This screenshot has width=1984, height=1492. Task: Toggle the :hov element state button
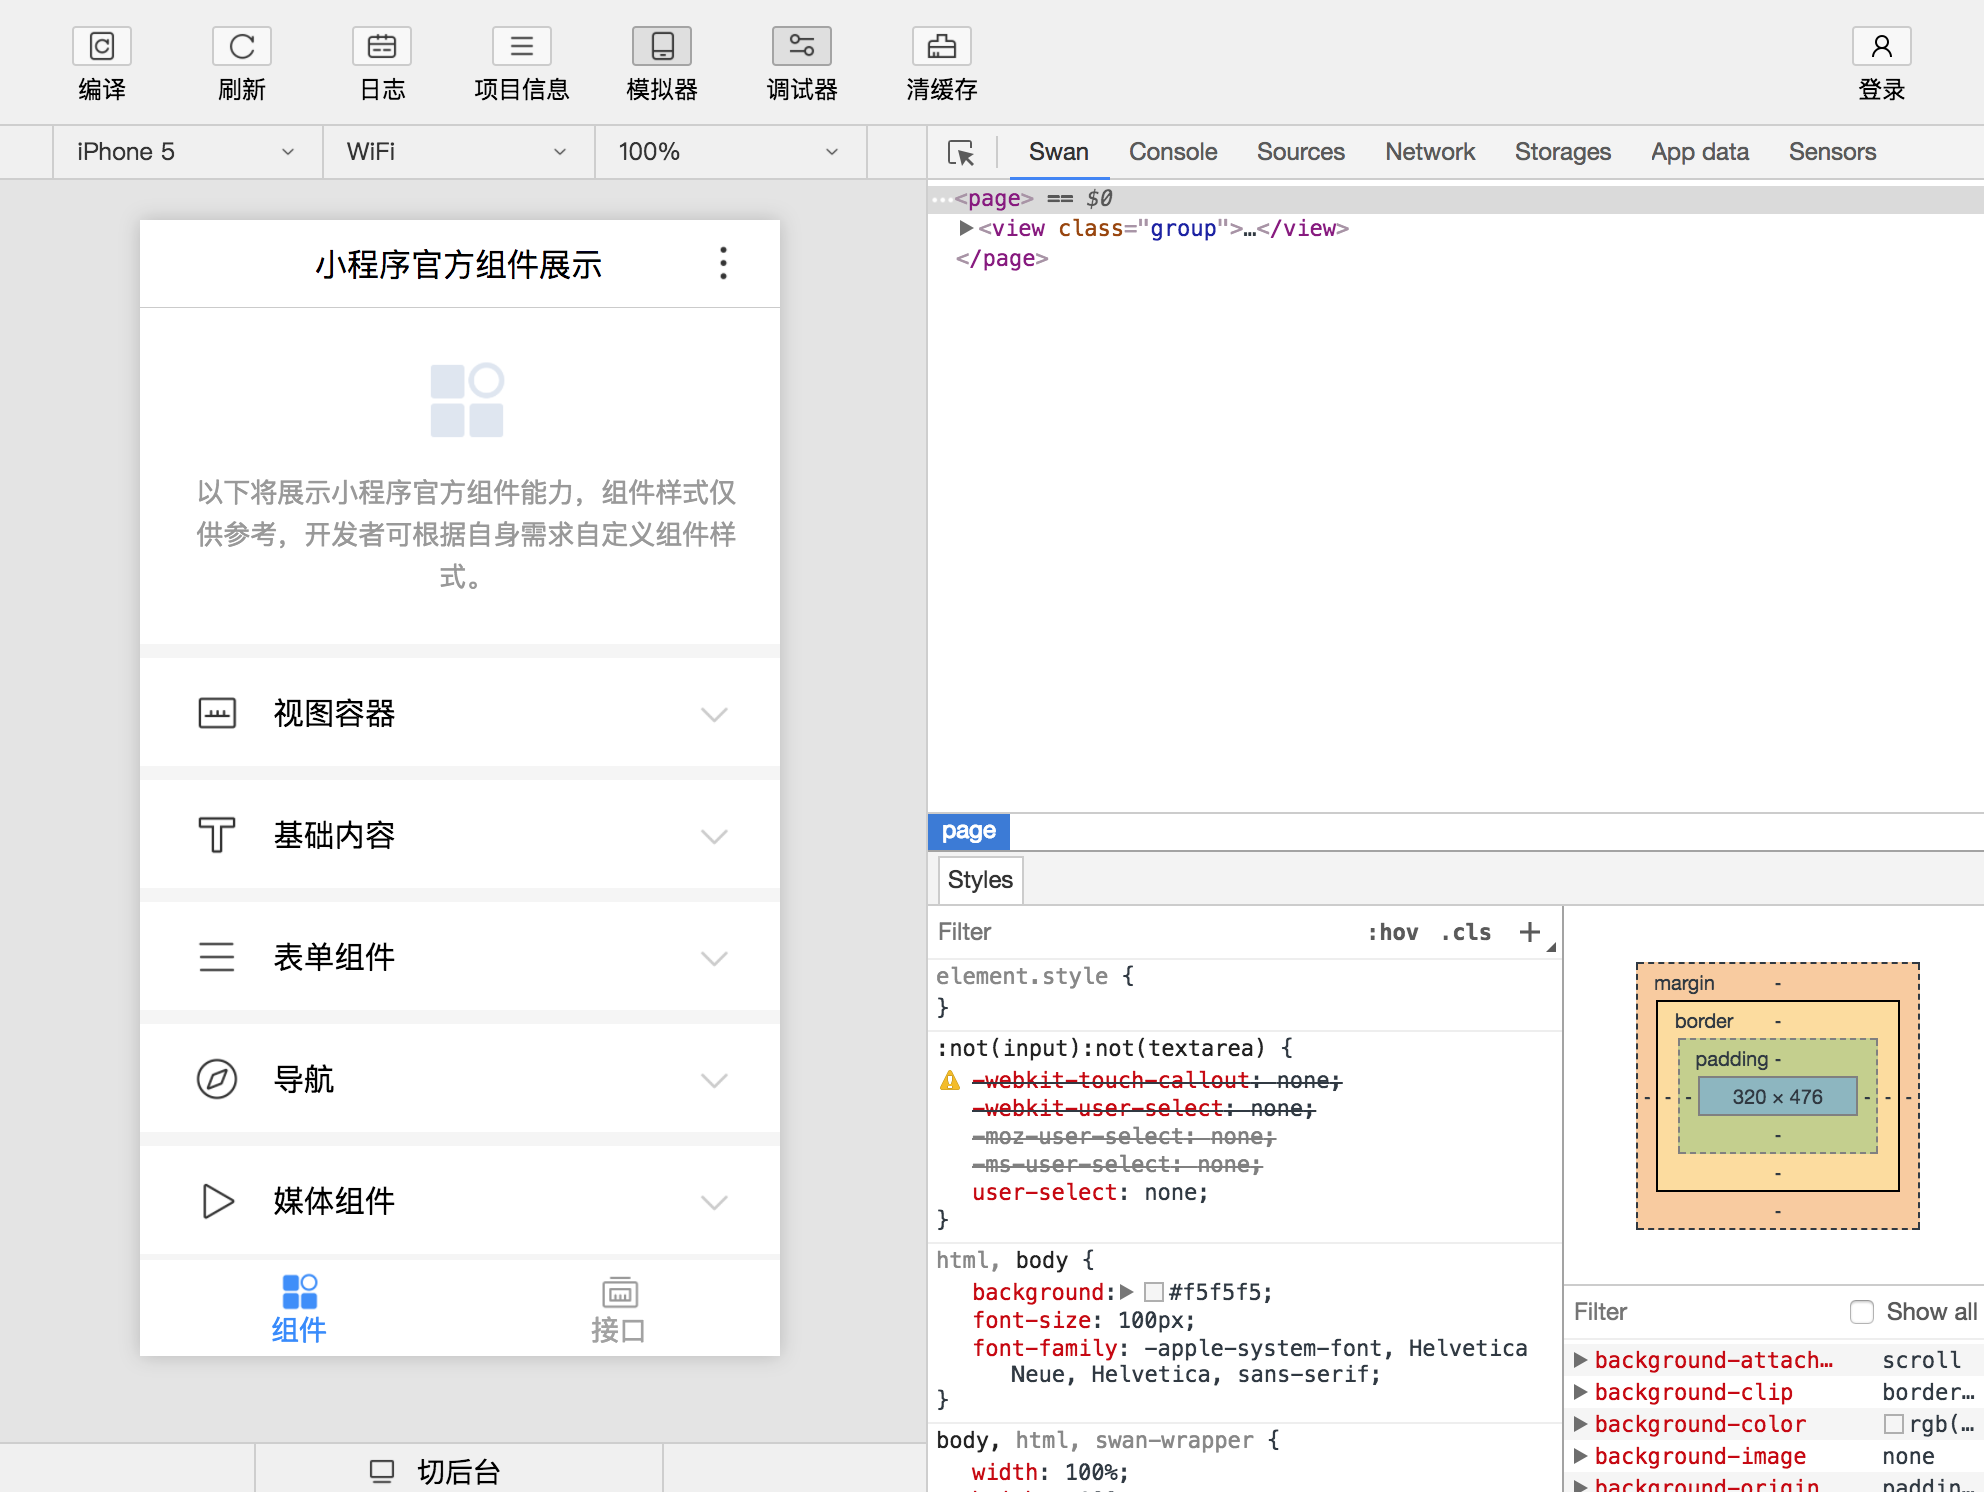[1393, 932]
